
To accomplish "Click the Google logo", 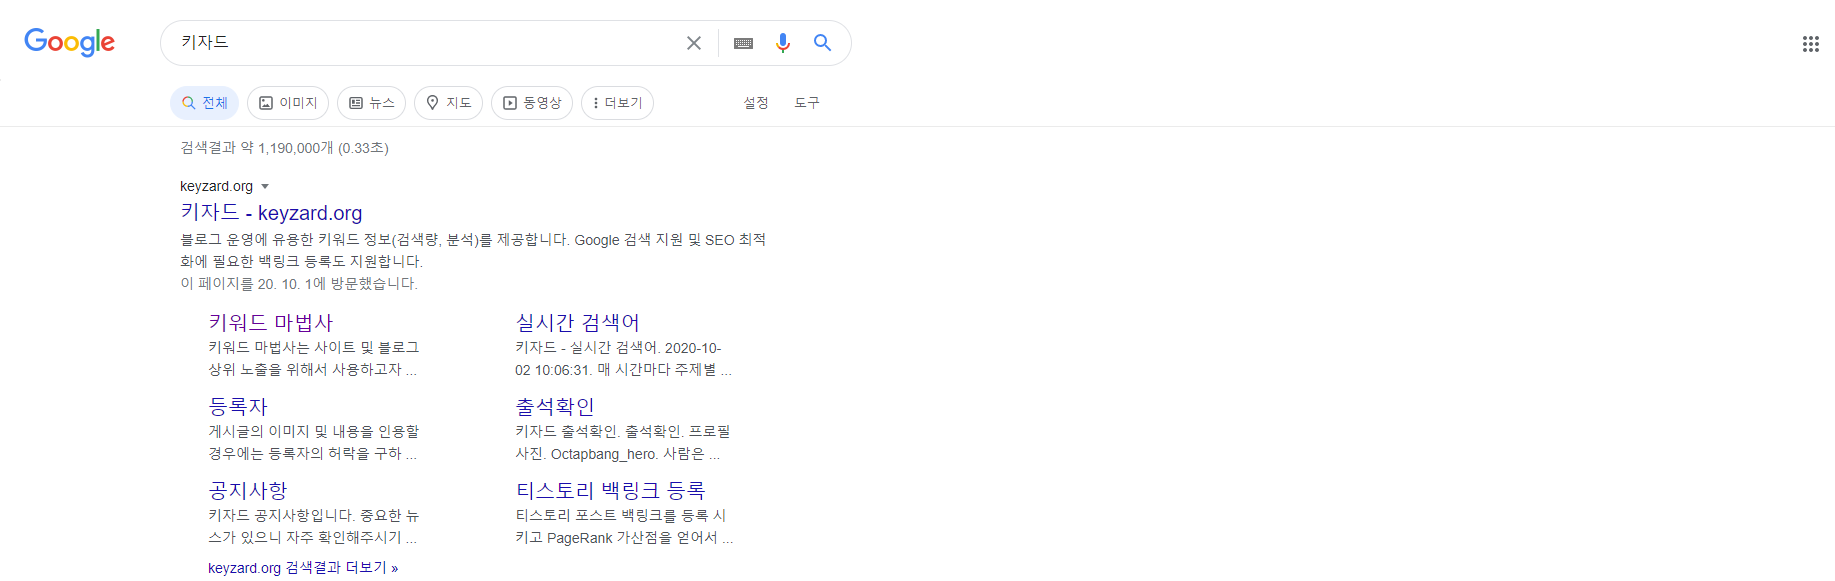I will coord(70,42).
